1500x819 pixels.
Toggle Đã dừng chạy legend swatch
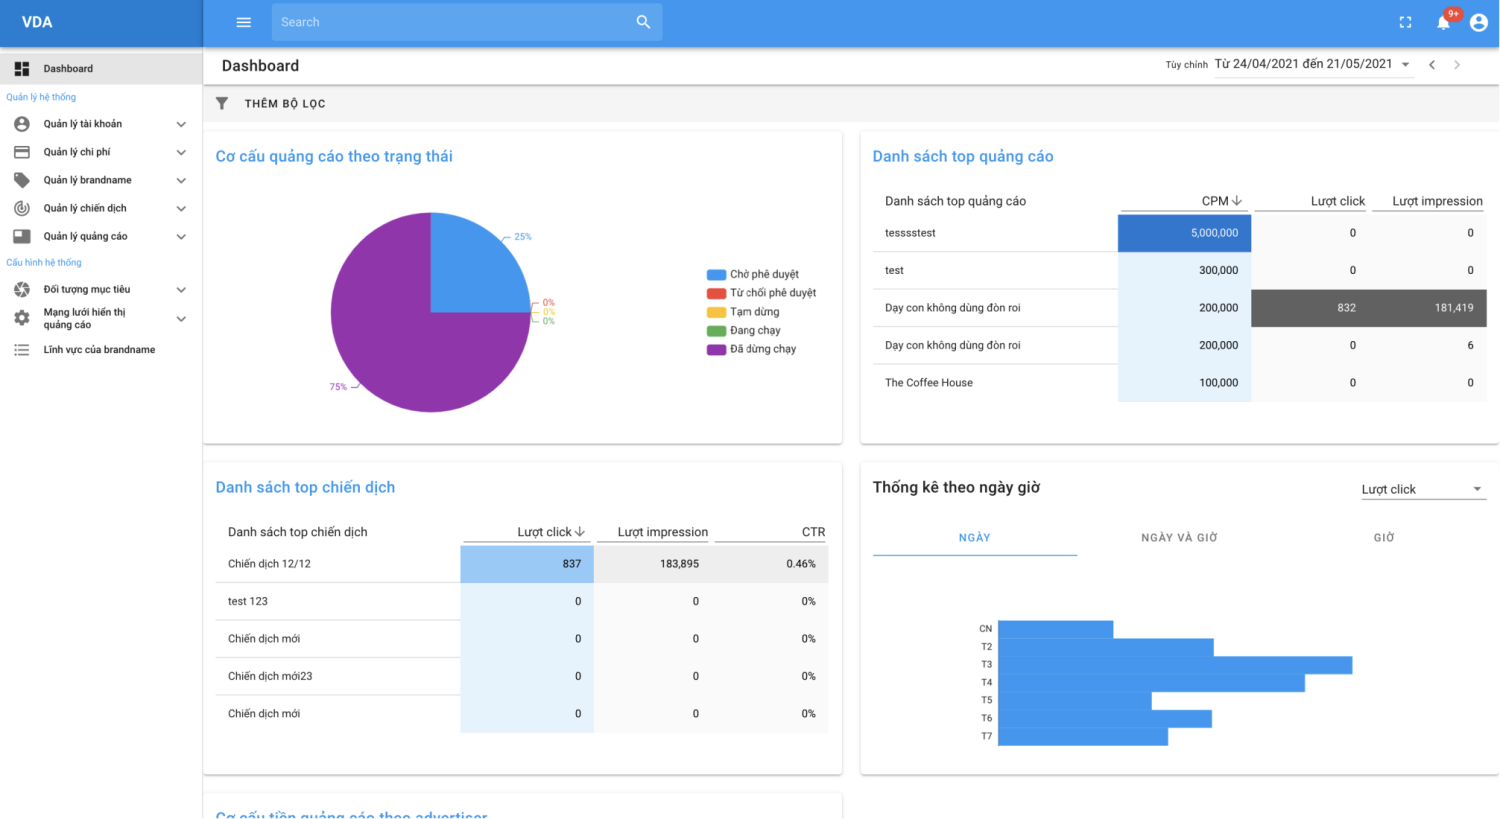tap(716, 349)
